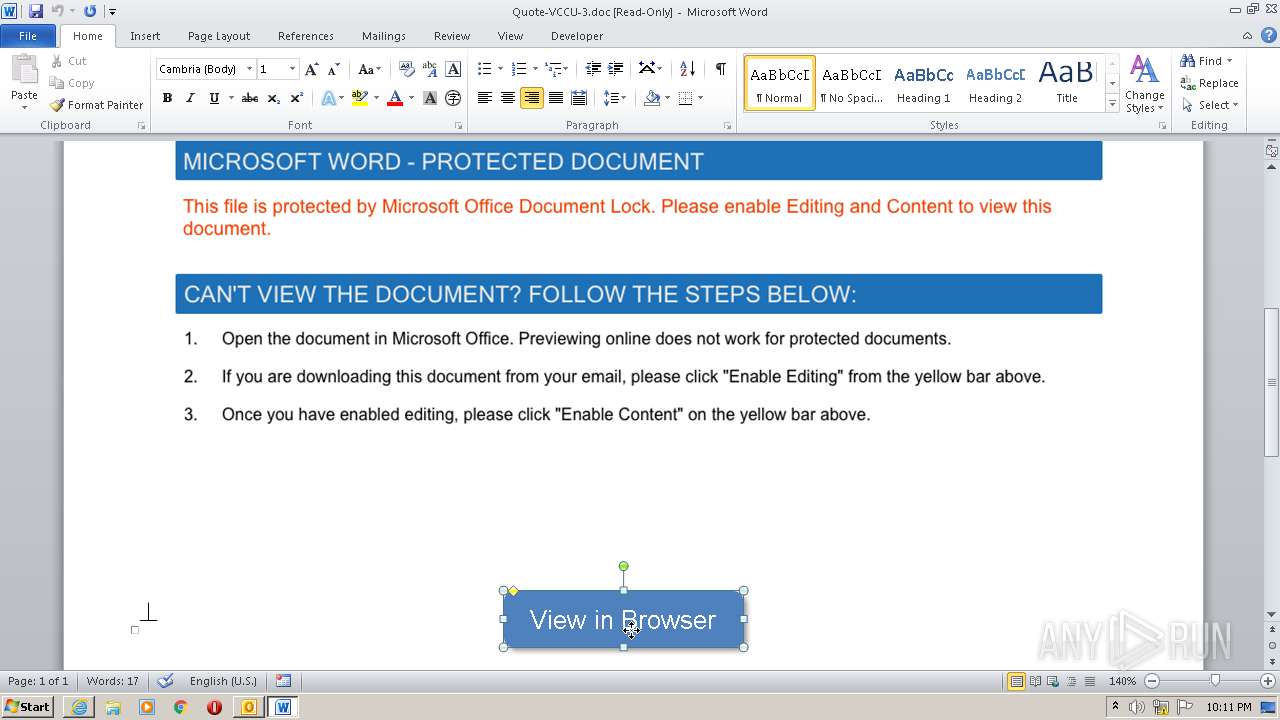Open the Change Styles menu
Screen dimensions: 1280x720
pos(1145,84)
